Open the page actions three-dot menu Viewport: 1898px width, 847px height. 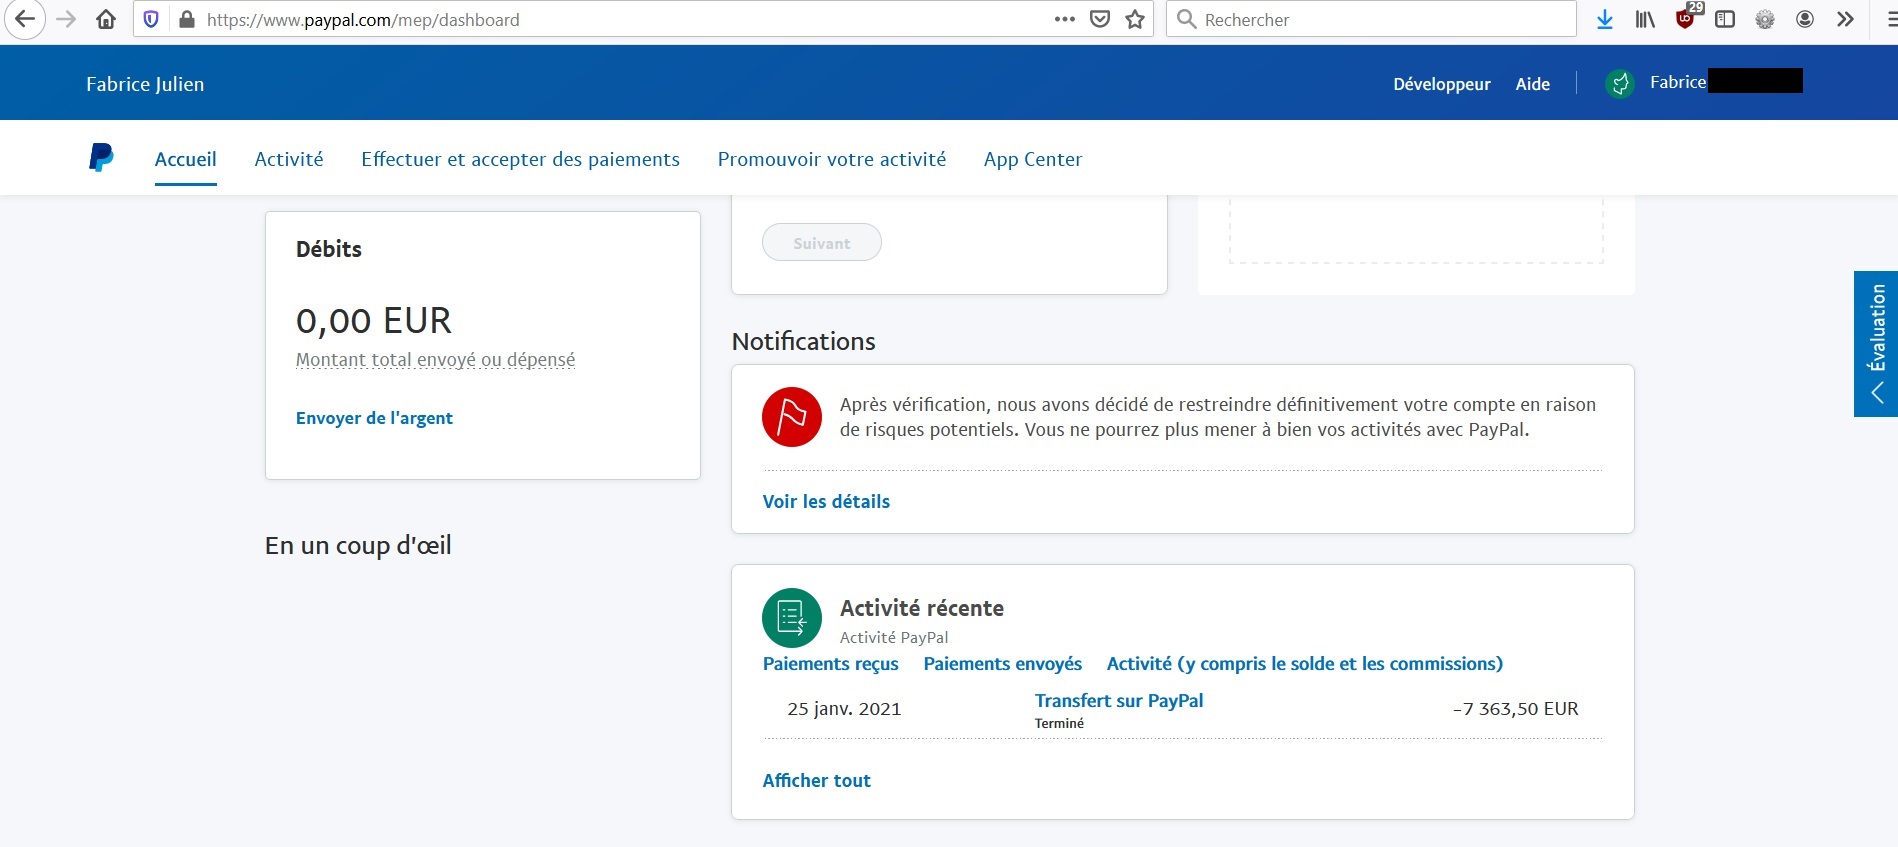click(1065, 19)
